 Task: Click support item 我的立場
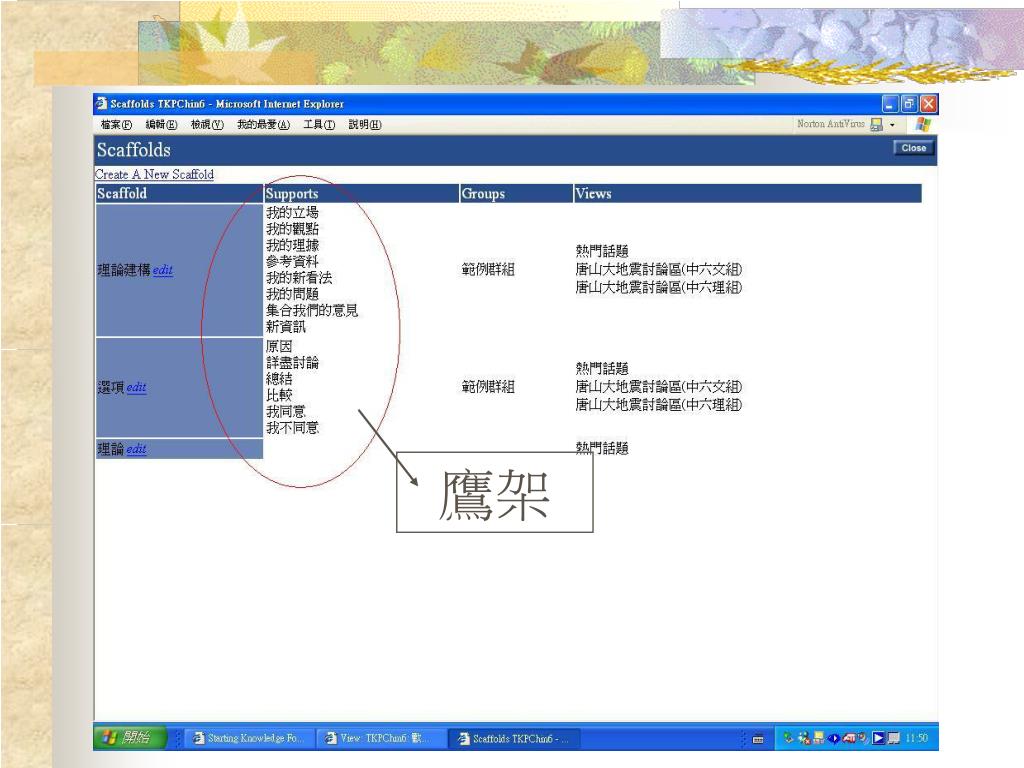coord(292,212)
